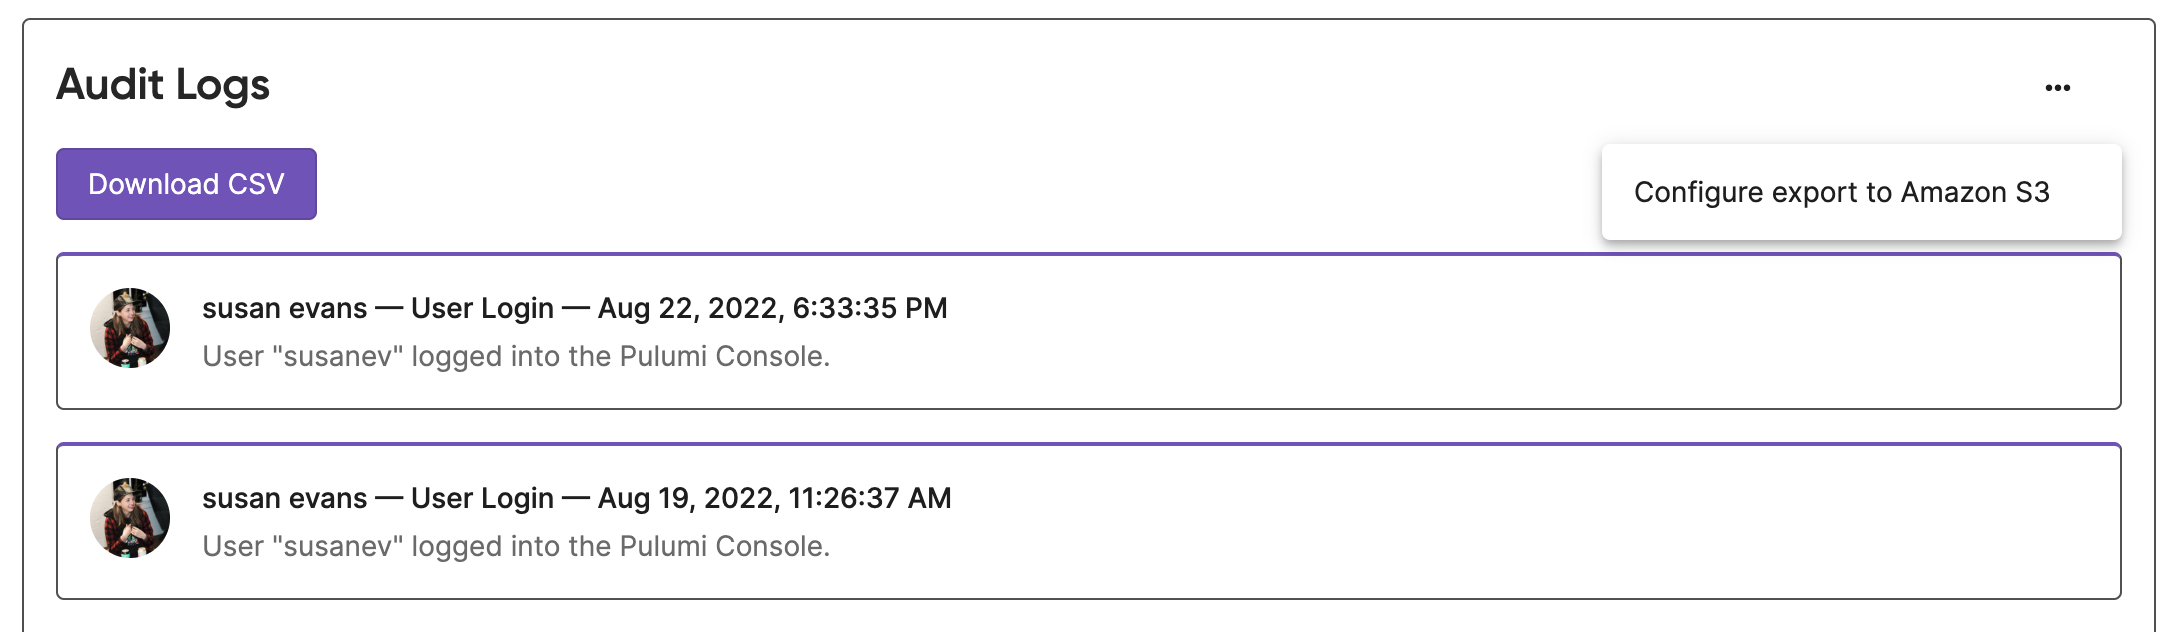Click User Login label in Aug 22 entry
This screenshot has width=2184, height=632.
(482, 308)
